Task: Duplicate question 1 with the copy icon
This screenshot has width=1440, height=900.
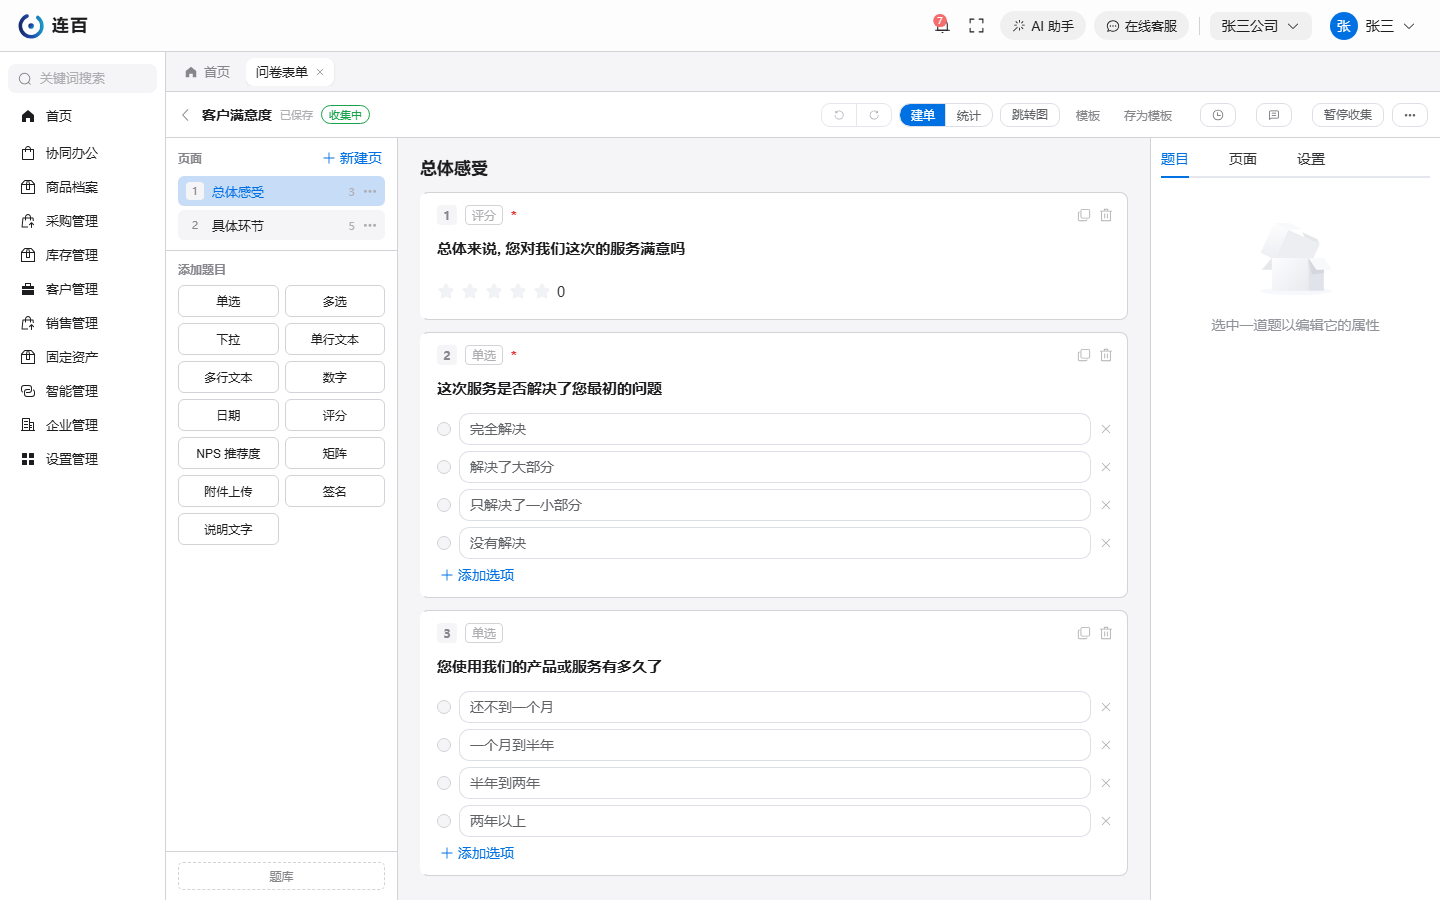Action: [1084, 215]
